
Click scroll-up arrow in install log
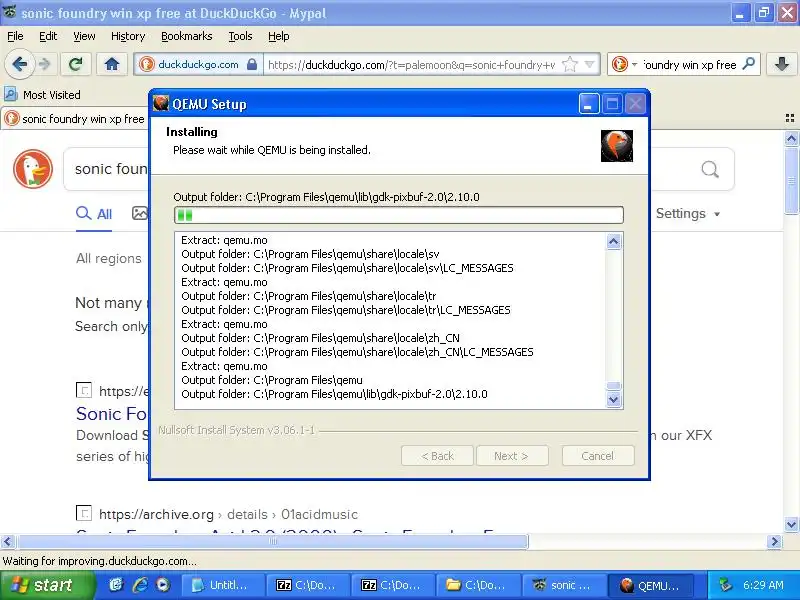(x=614, y=241)
